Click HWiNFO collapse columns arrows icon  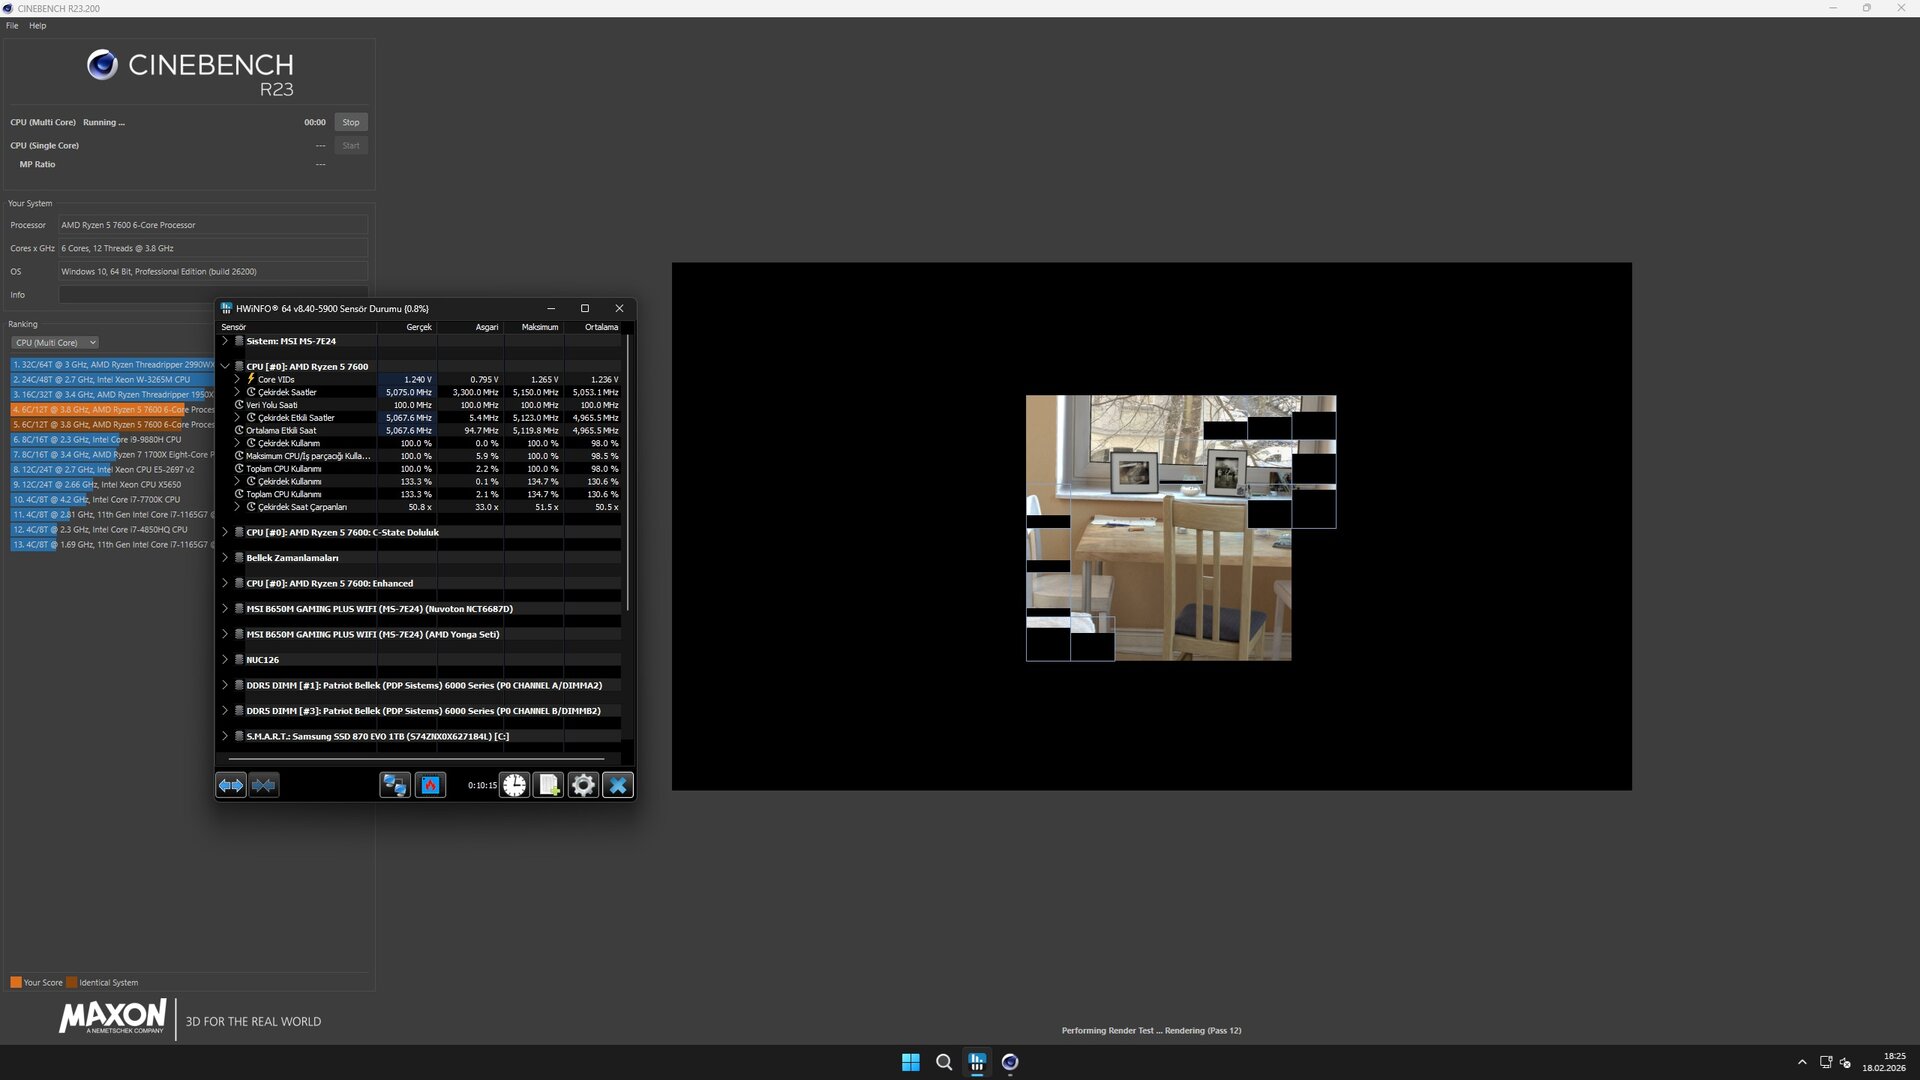coord(264,786)
